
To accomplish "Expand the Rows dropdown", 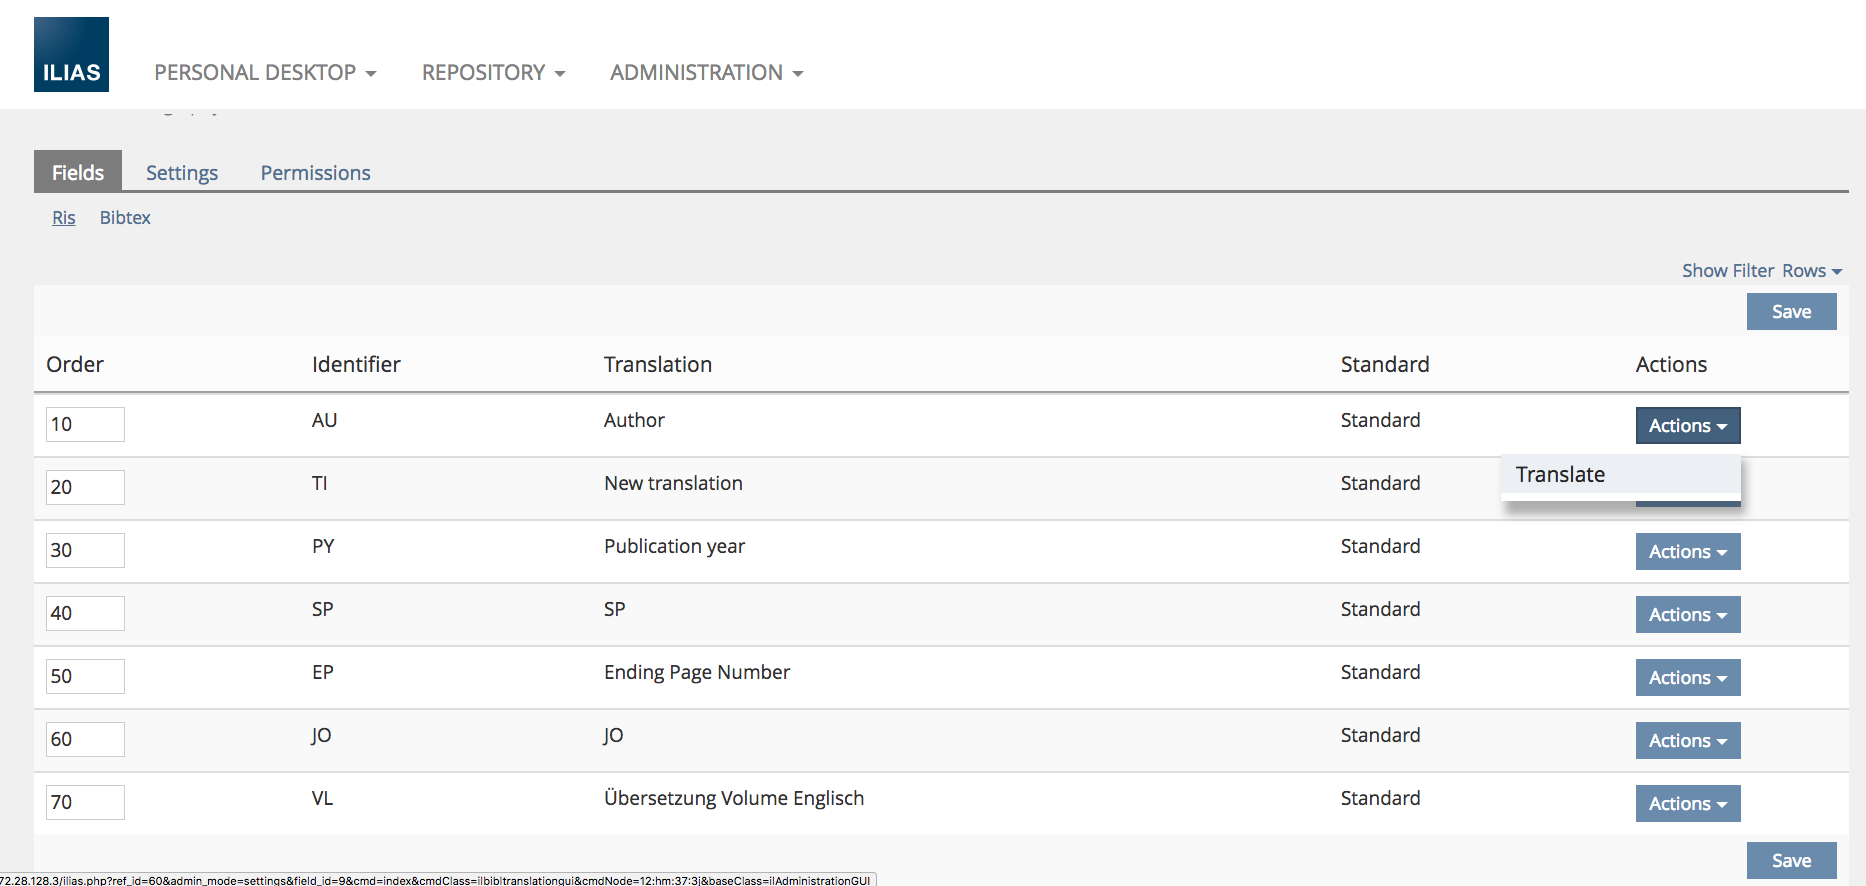I will (1811, 271).
